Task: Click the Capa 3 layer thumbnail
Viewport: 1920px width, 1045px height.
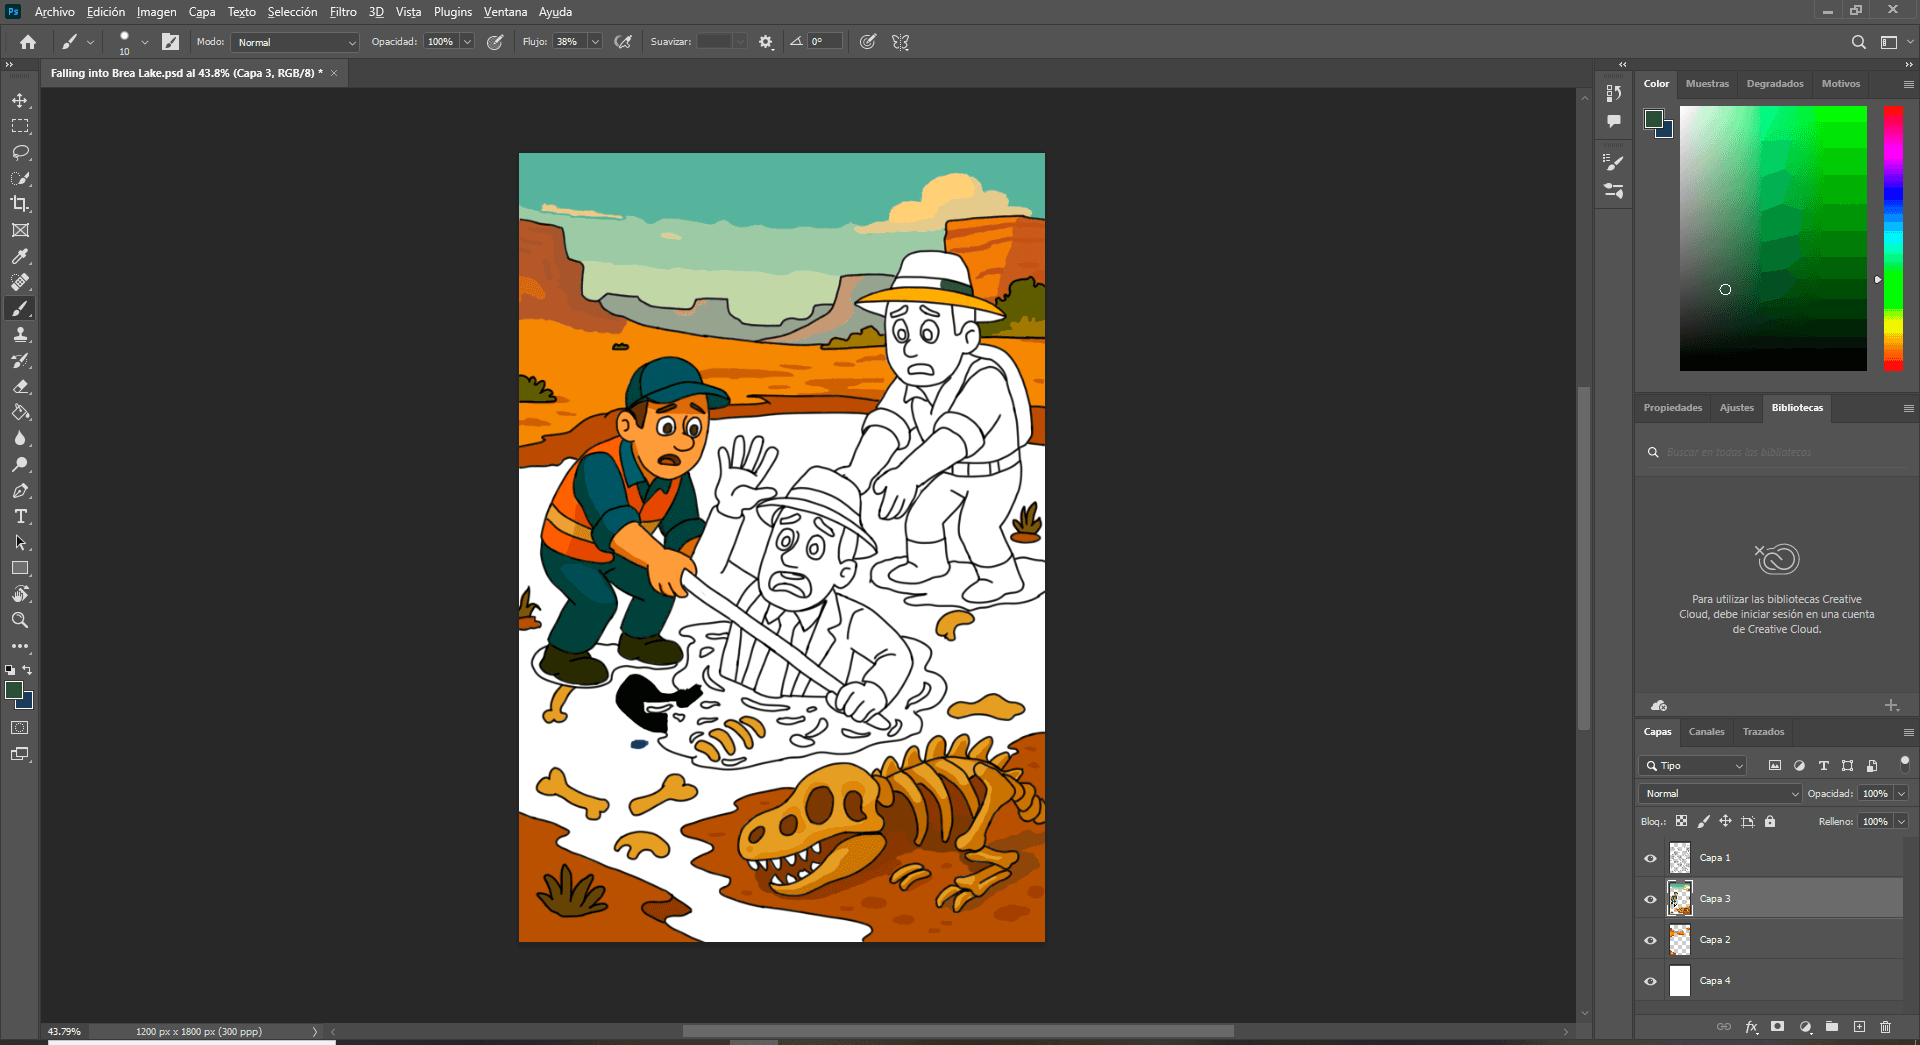Action: click(1680, 899)
